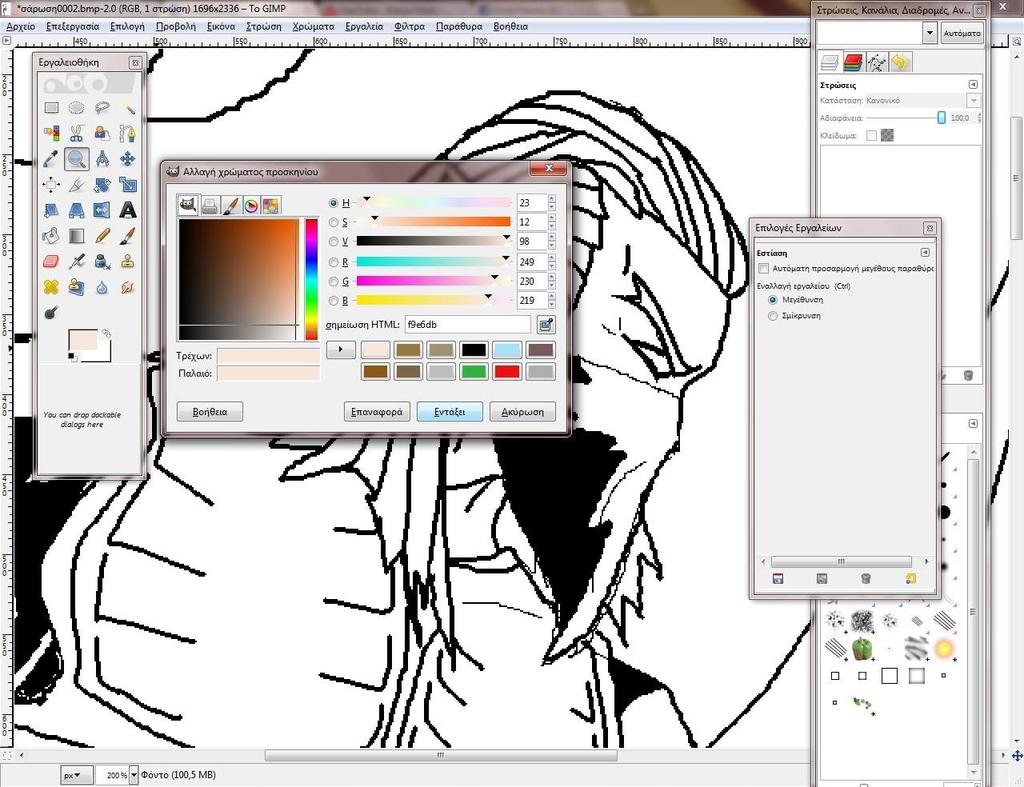
Task: Select the Text tool
Action: click(128, 210)
